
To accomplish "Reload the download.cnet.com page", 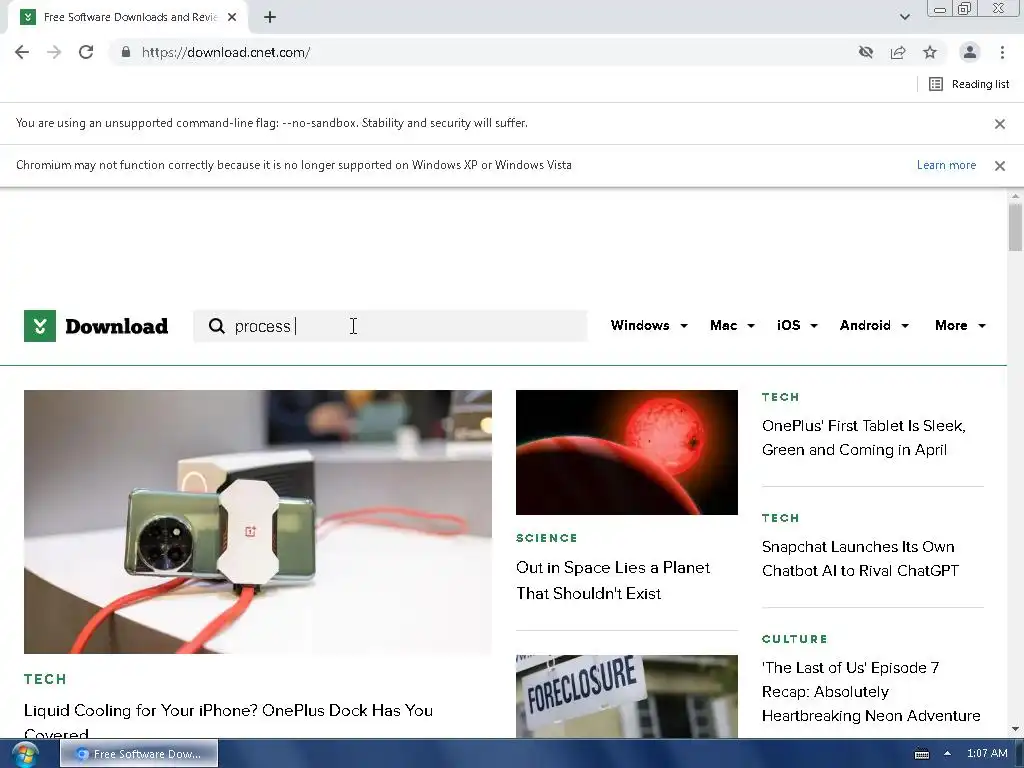I will 86,52.
